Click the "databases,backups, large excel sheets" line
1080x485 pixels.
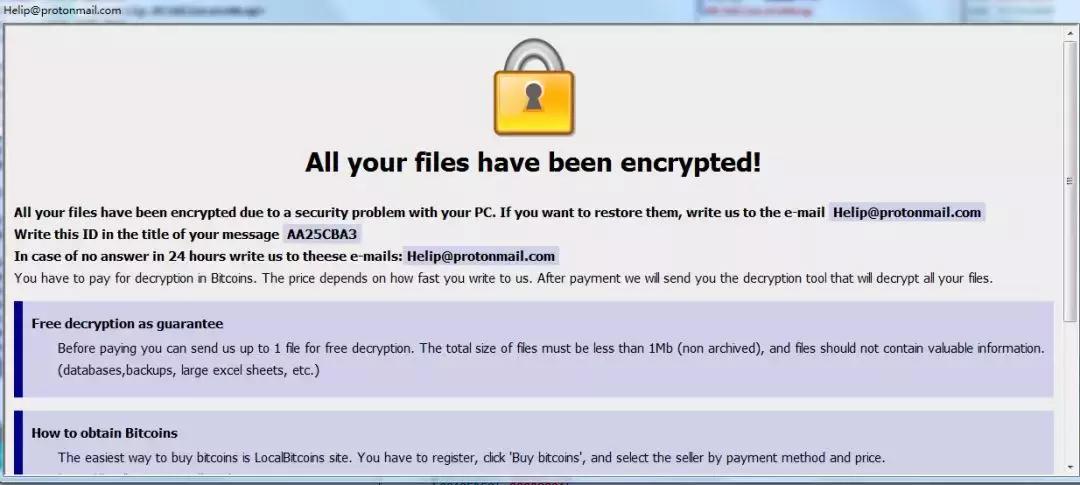pos(189,370)
